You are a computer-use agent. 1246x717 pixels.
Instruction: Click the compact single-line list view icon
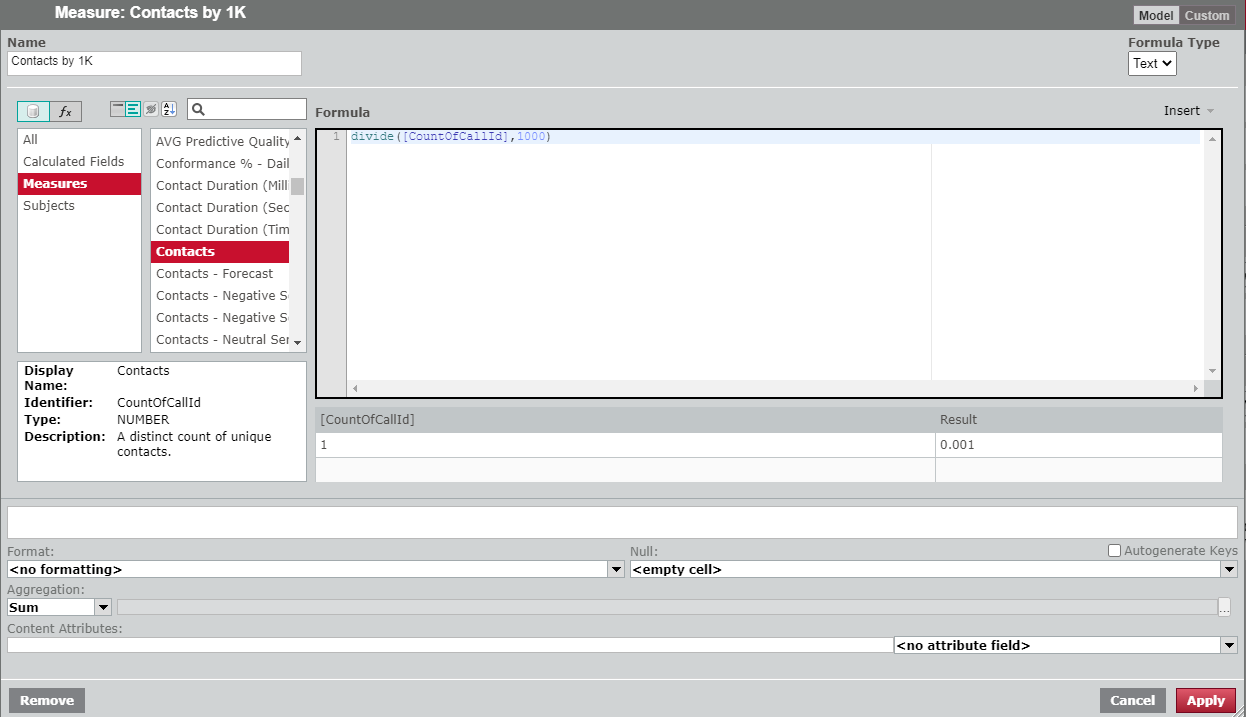118,109
